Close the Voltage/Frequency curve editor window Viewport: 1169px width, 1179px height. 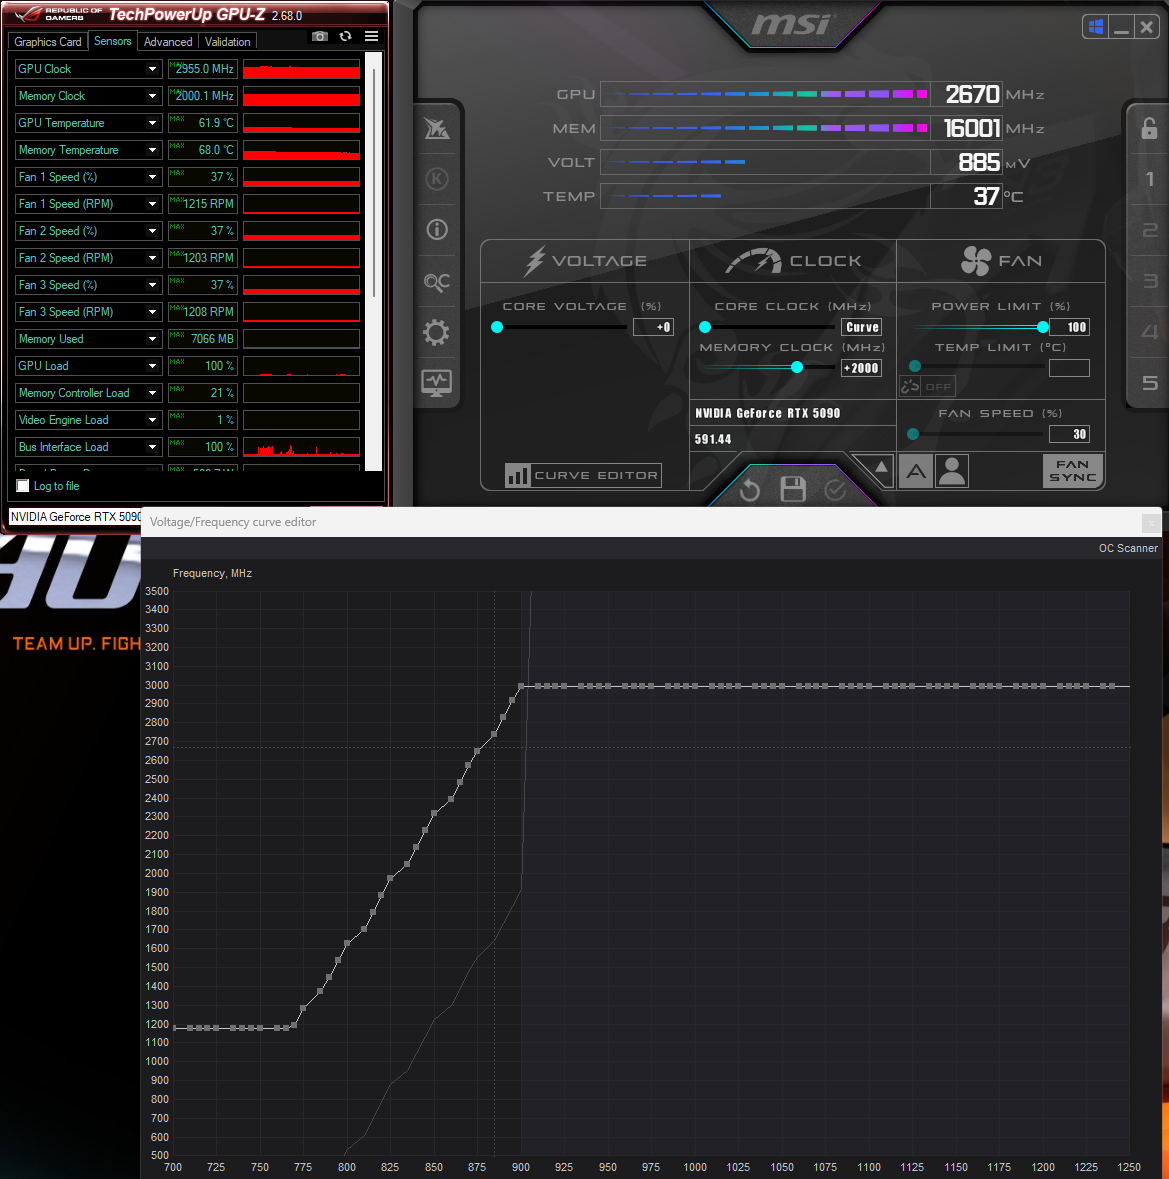[1150, 522]
